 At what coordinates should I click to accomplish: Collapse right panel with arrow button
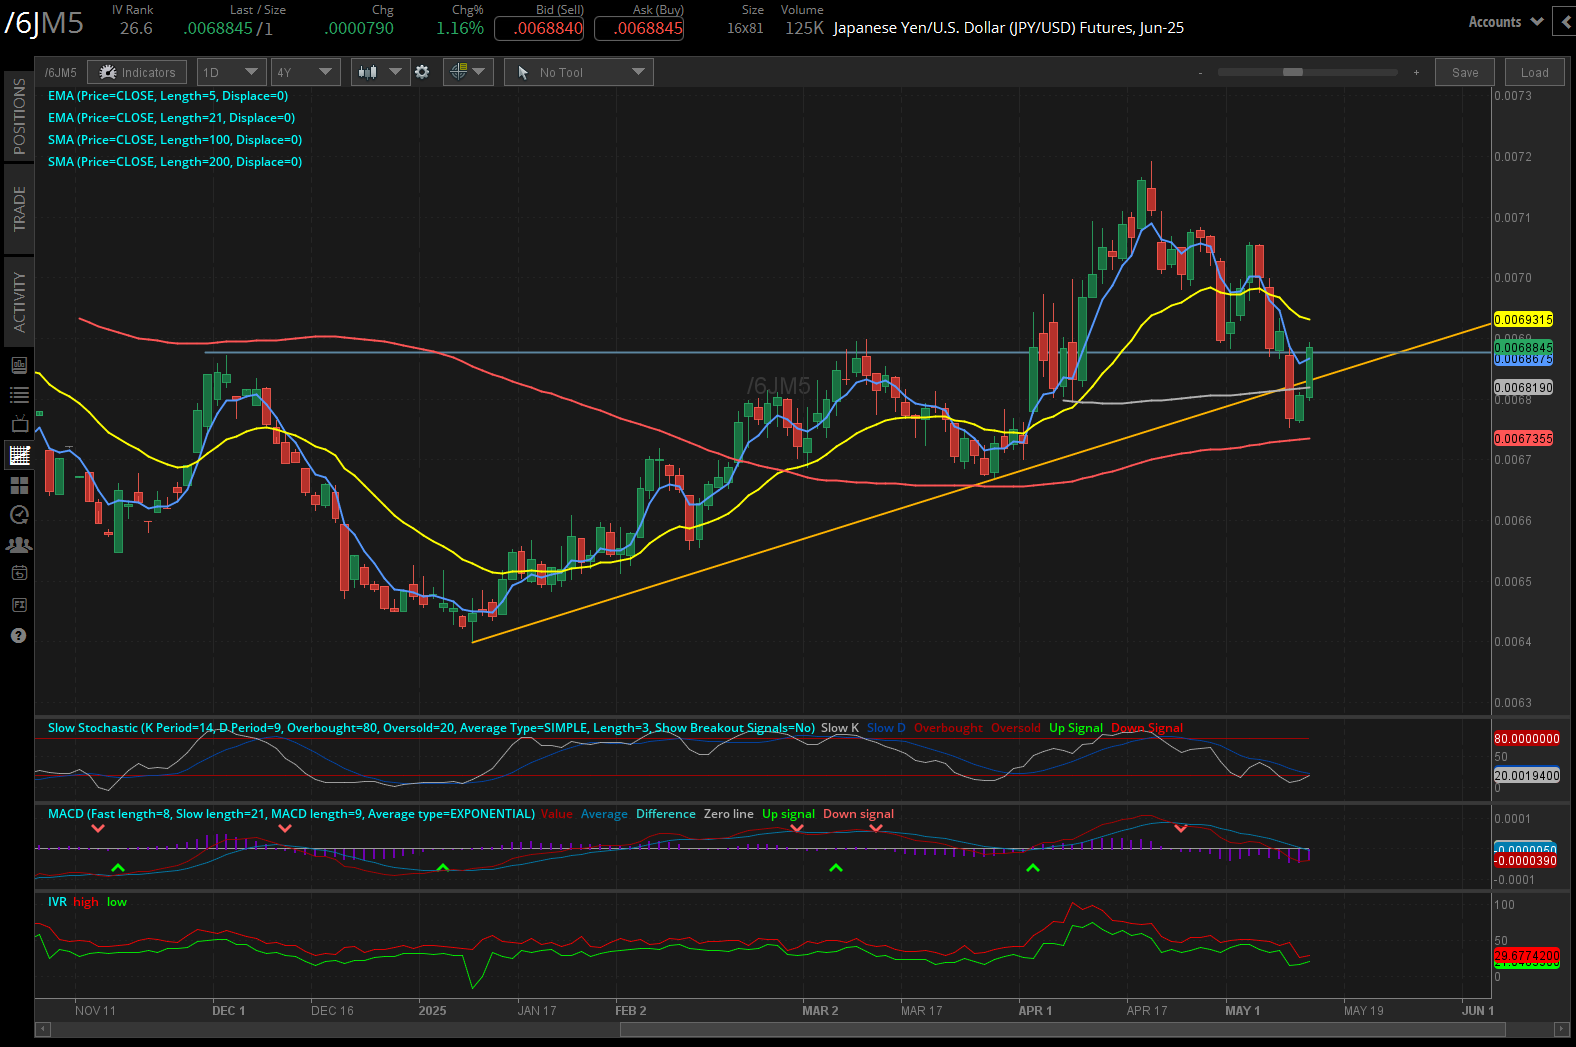(1564, 22)
